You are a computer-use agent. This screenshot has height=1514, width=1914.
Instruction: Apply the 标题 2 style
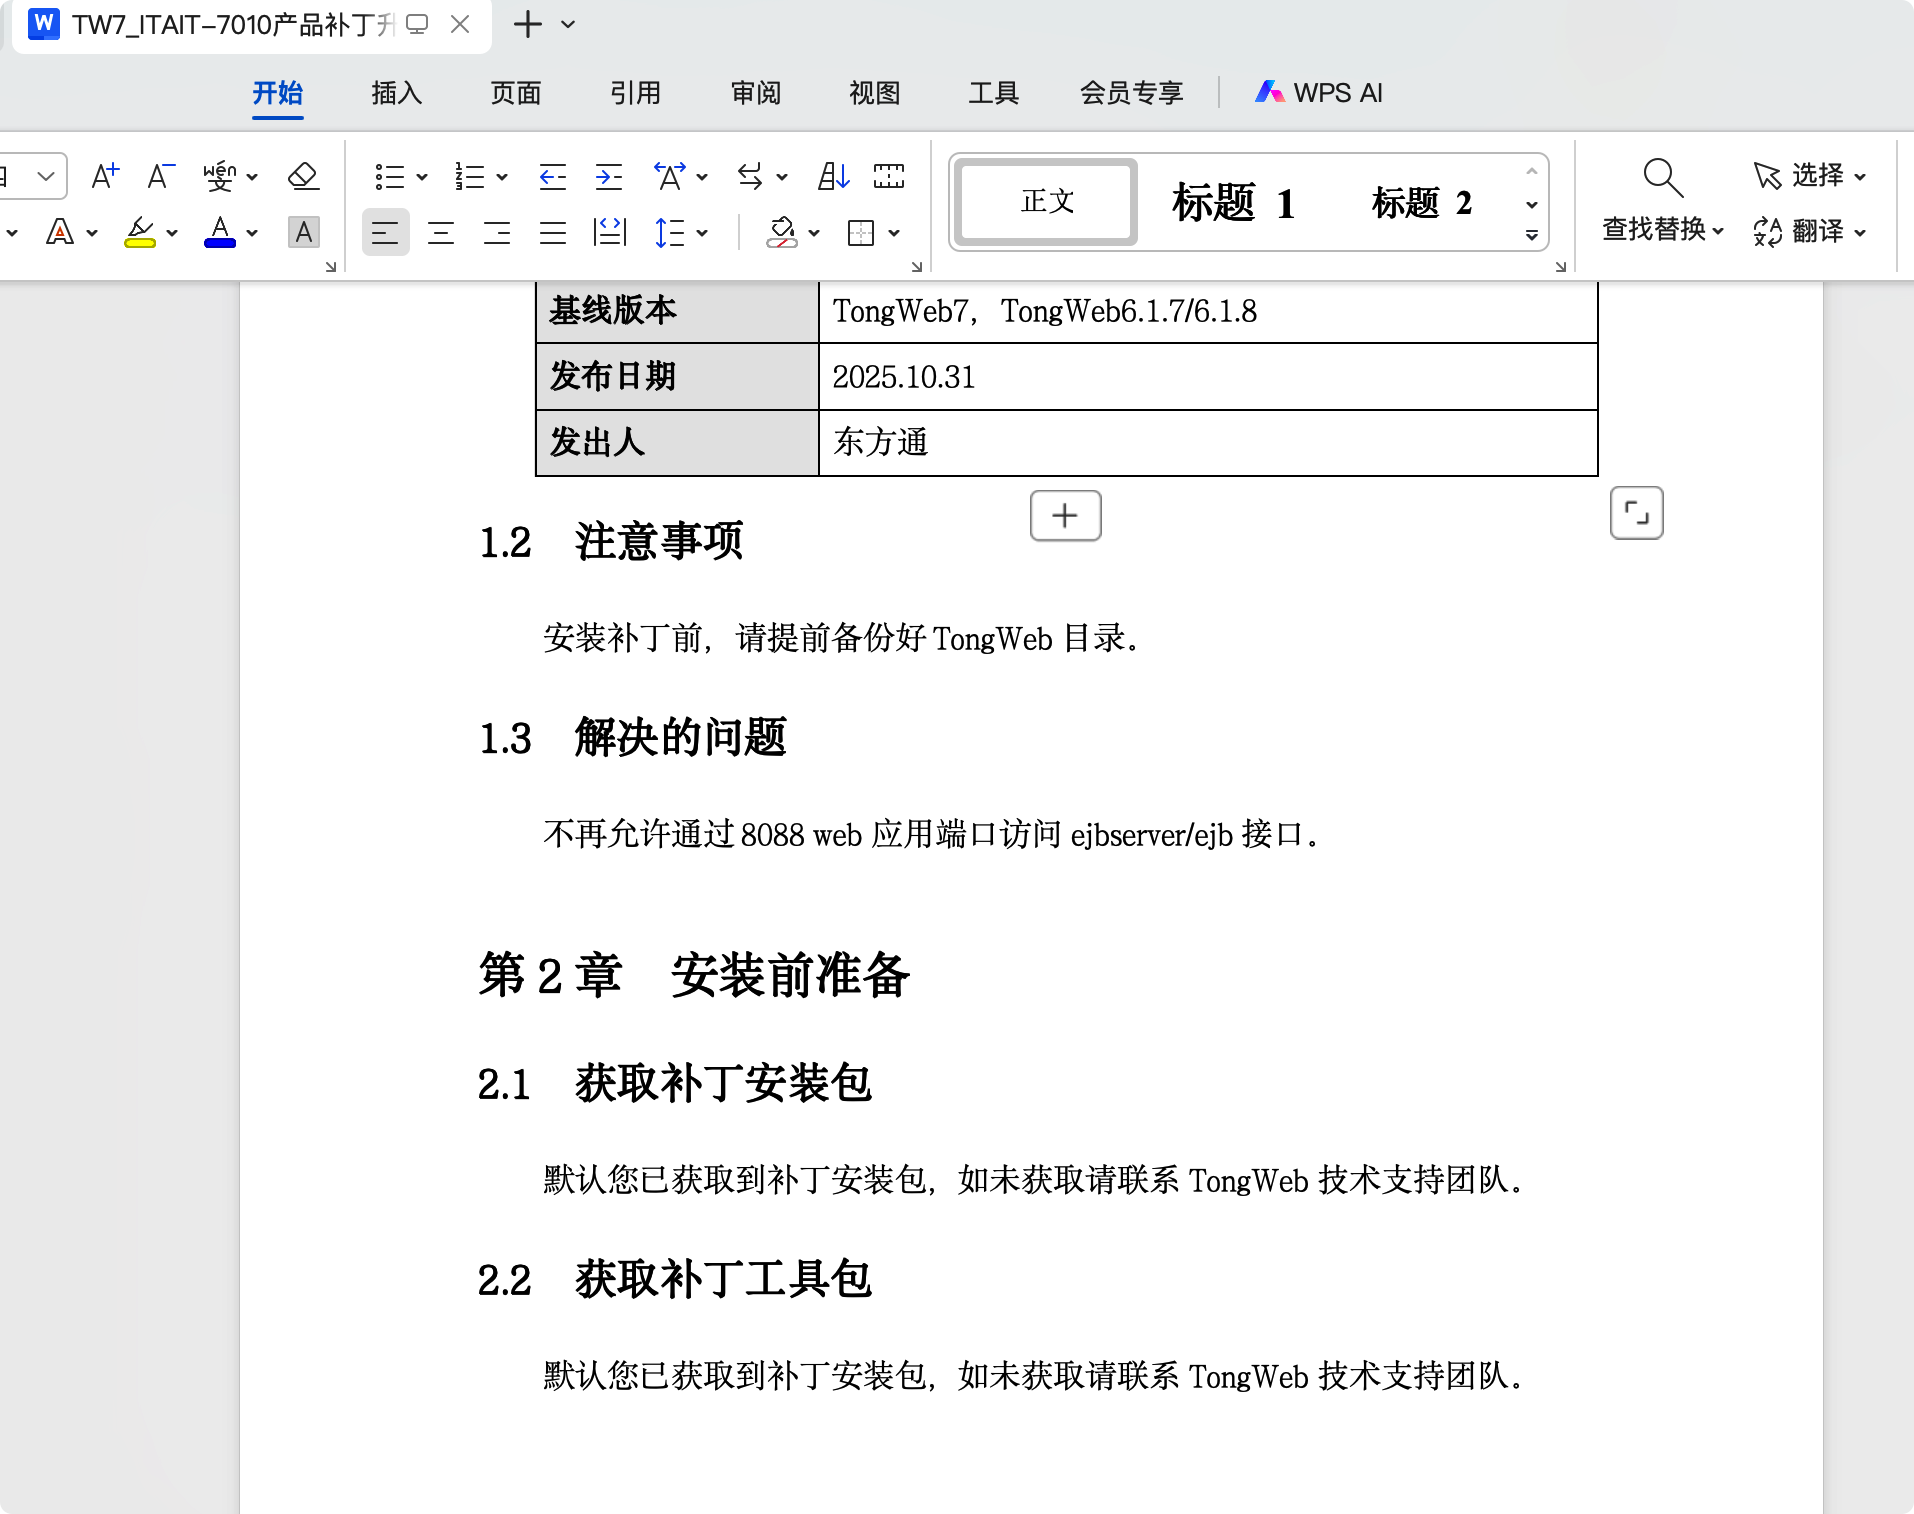1421,202
